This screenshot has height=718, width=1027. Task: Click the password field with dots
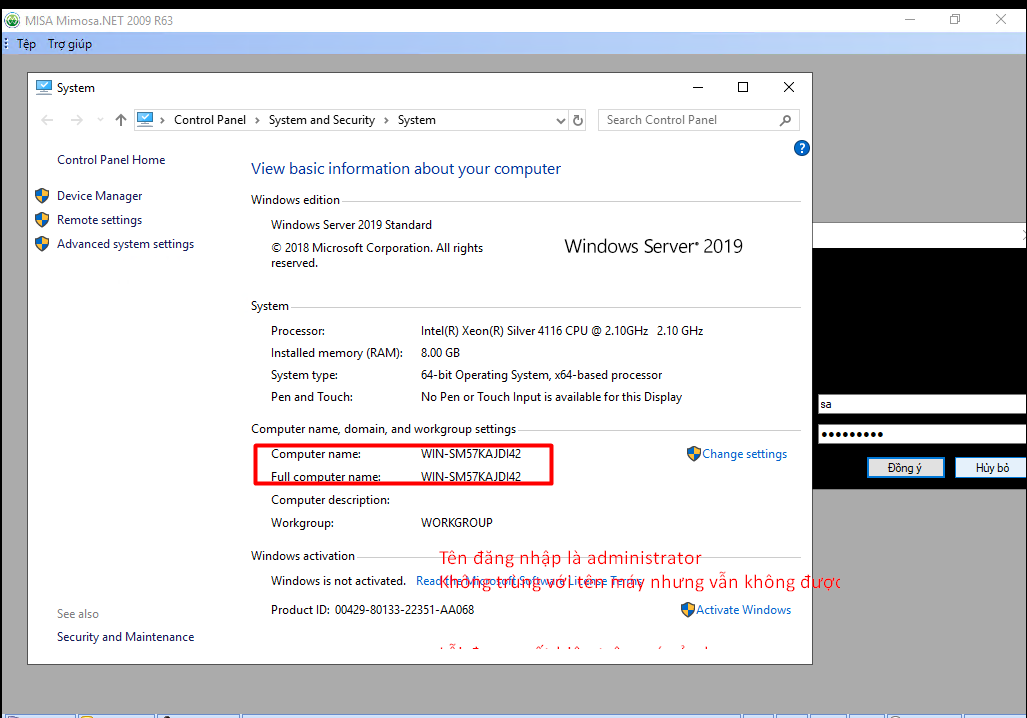tap(920, 434)
